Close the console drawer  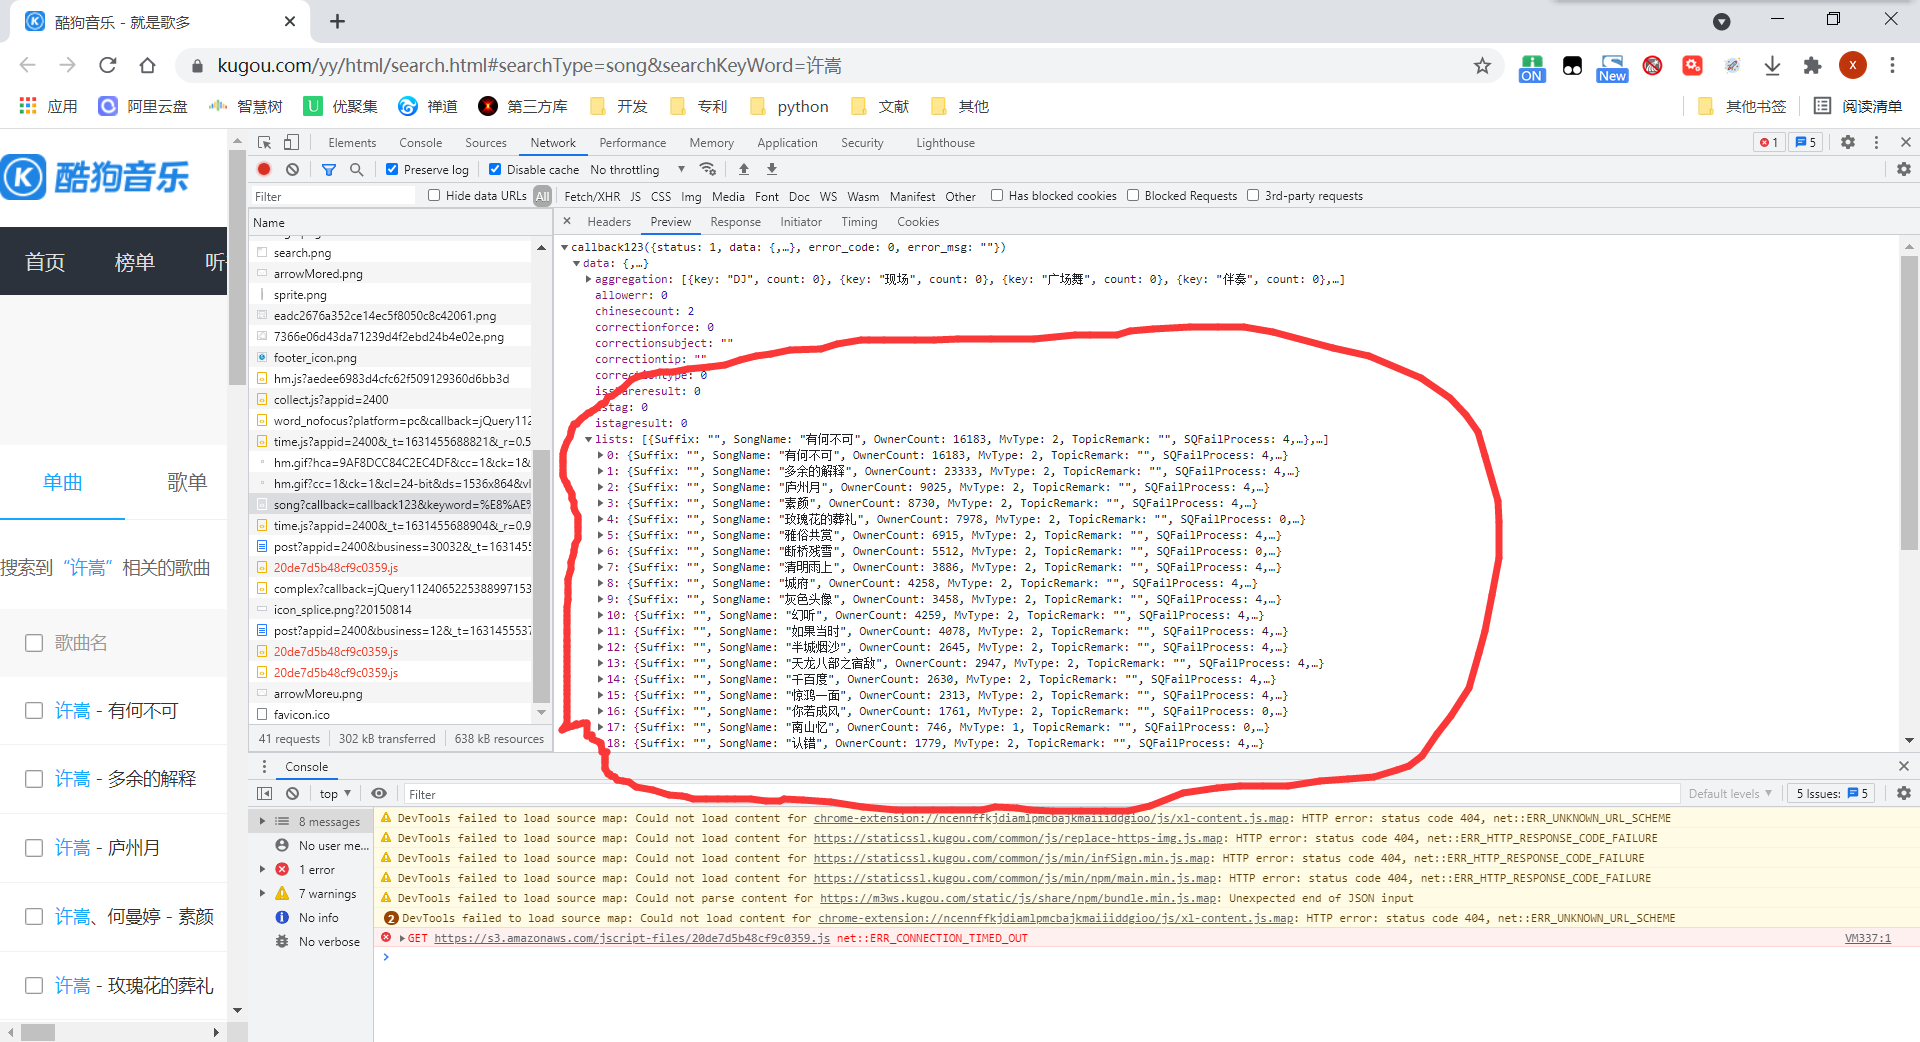pos(1904,766)
